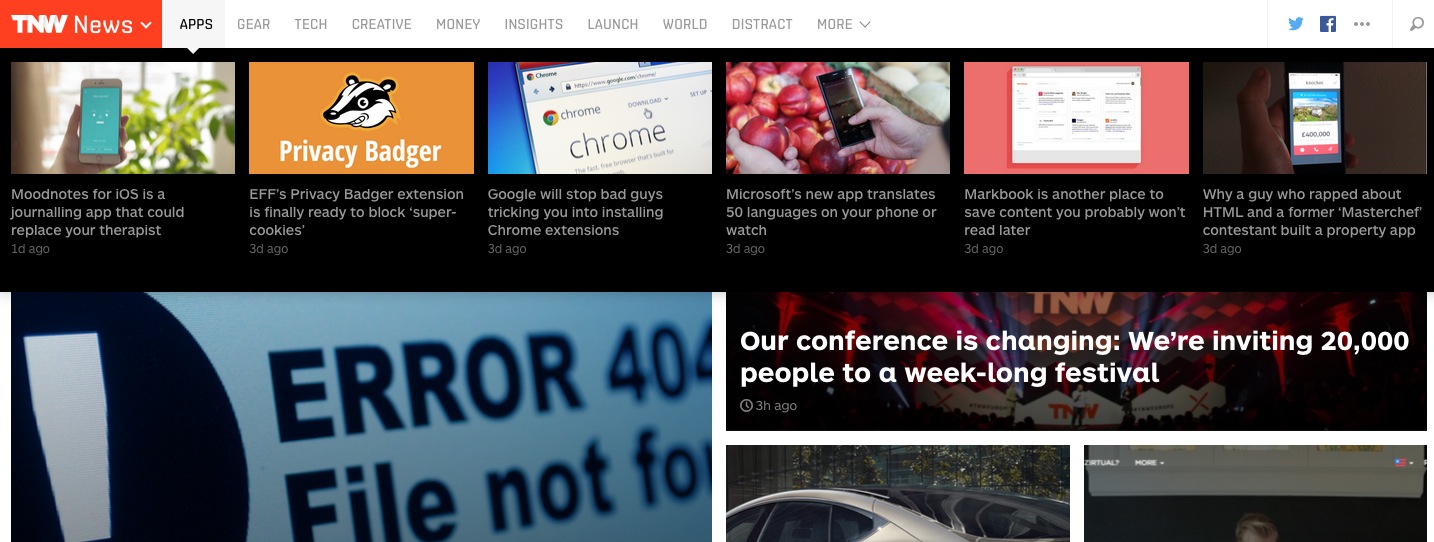Expand the MORE navigation menu

pyautogui.click(x=843, y=24)
